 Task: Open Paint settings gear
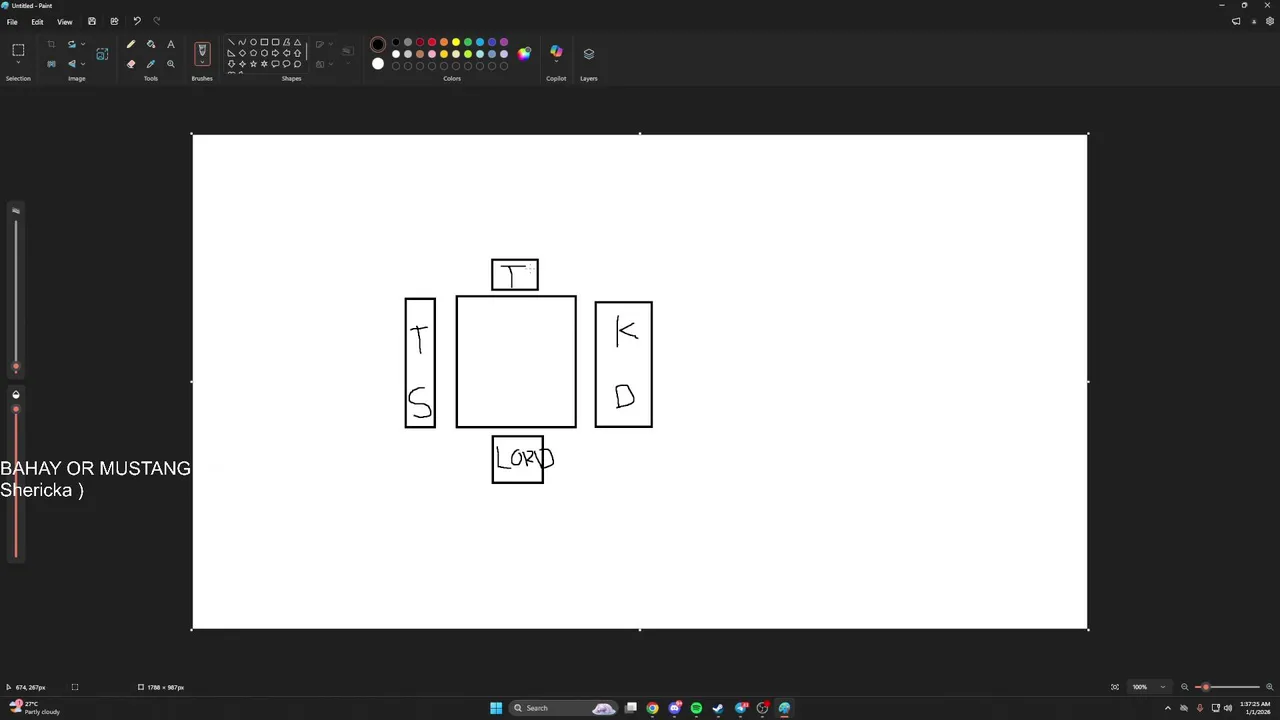point(1270,21)
